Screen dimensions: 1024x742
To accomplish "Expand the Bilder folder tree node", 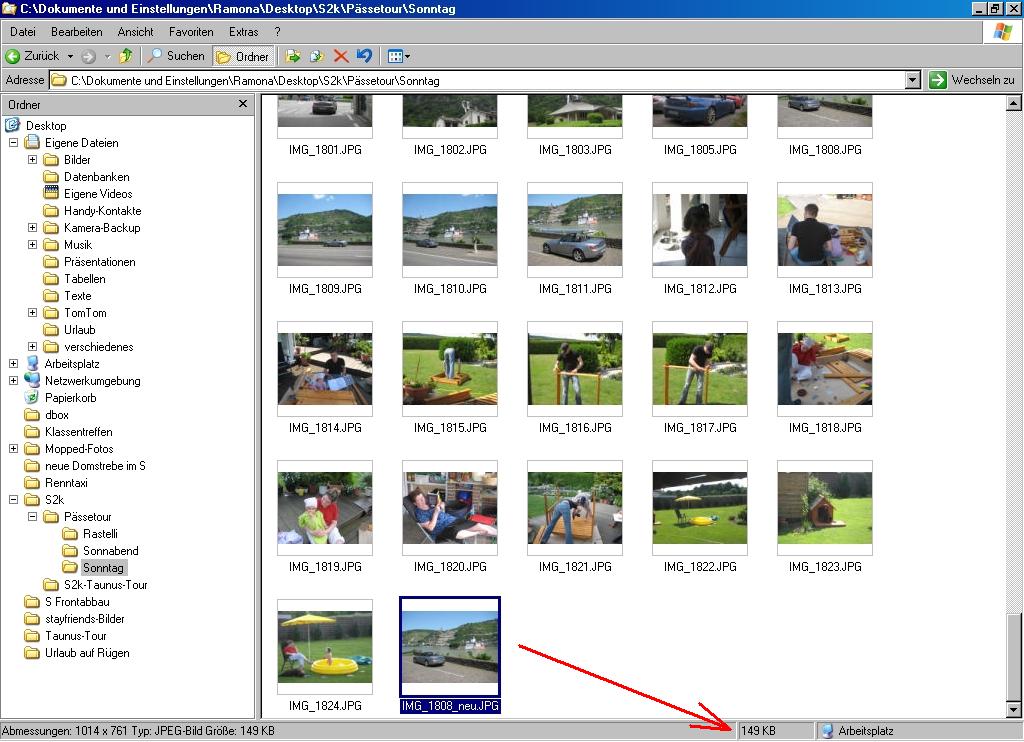I will click(32, 160).
